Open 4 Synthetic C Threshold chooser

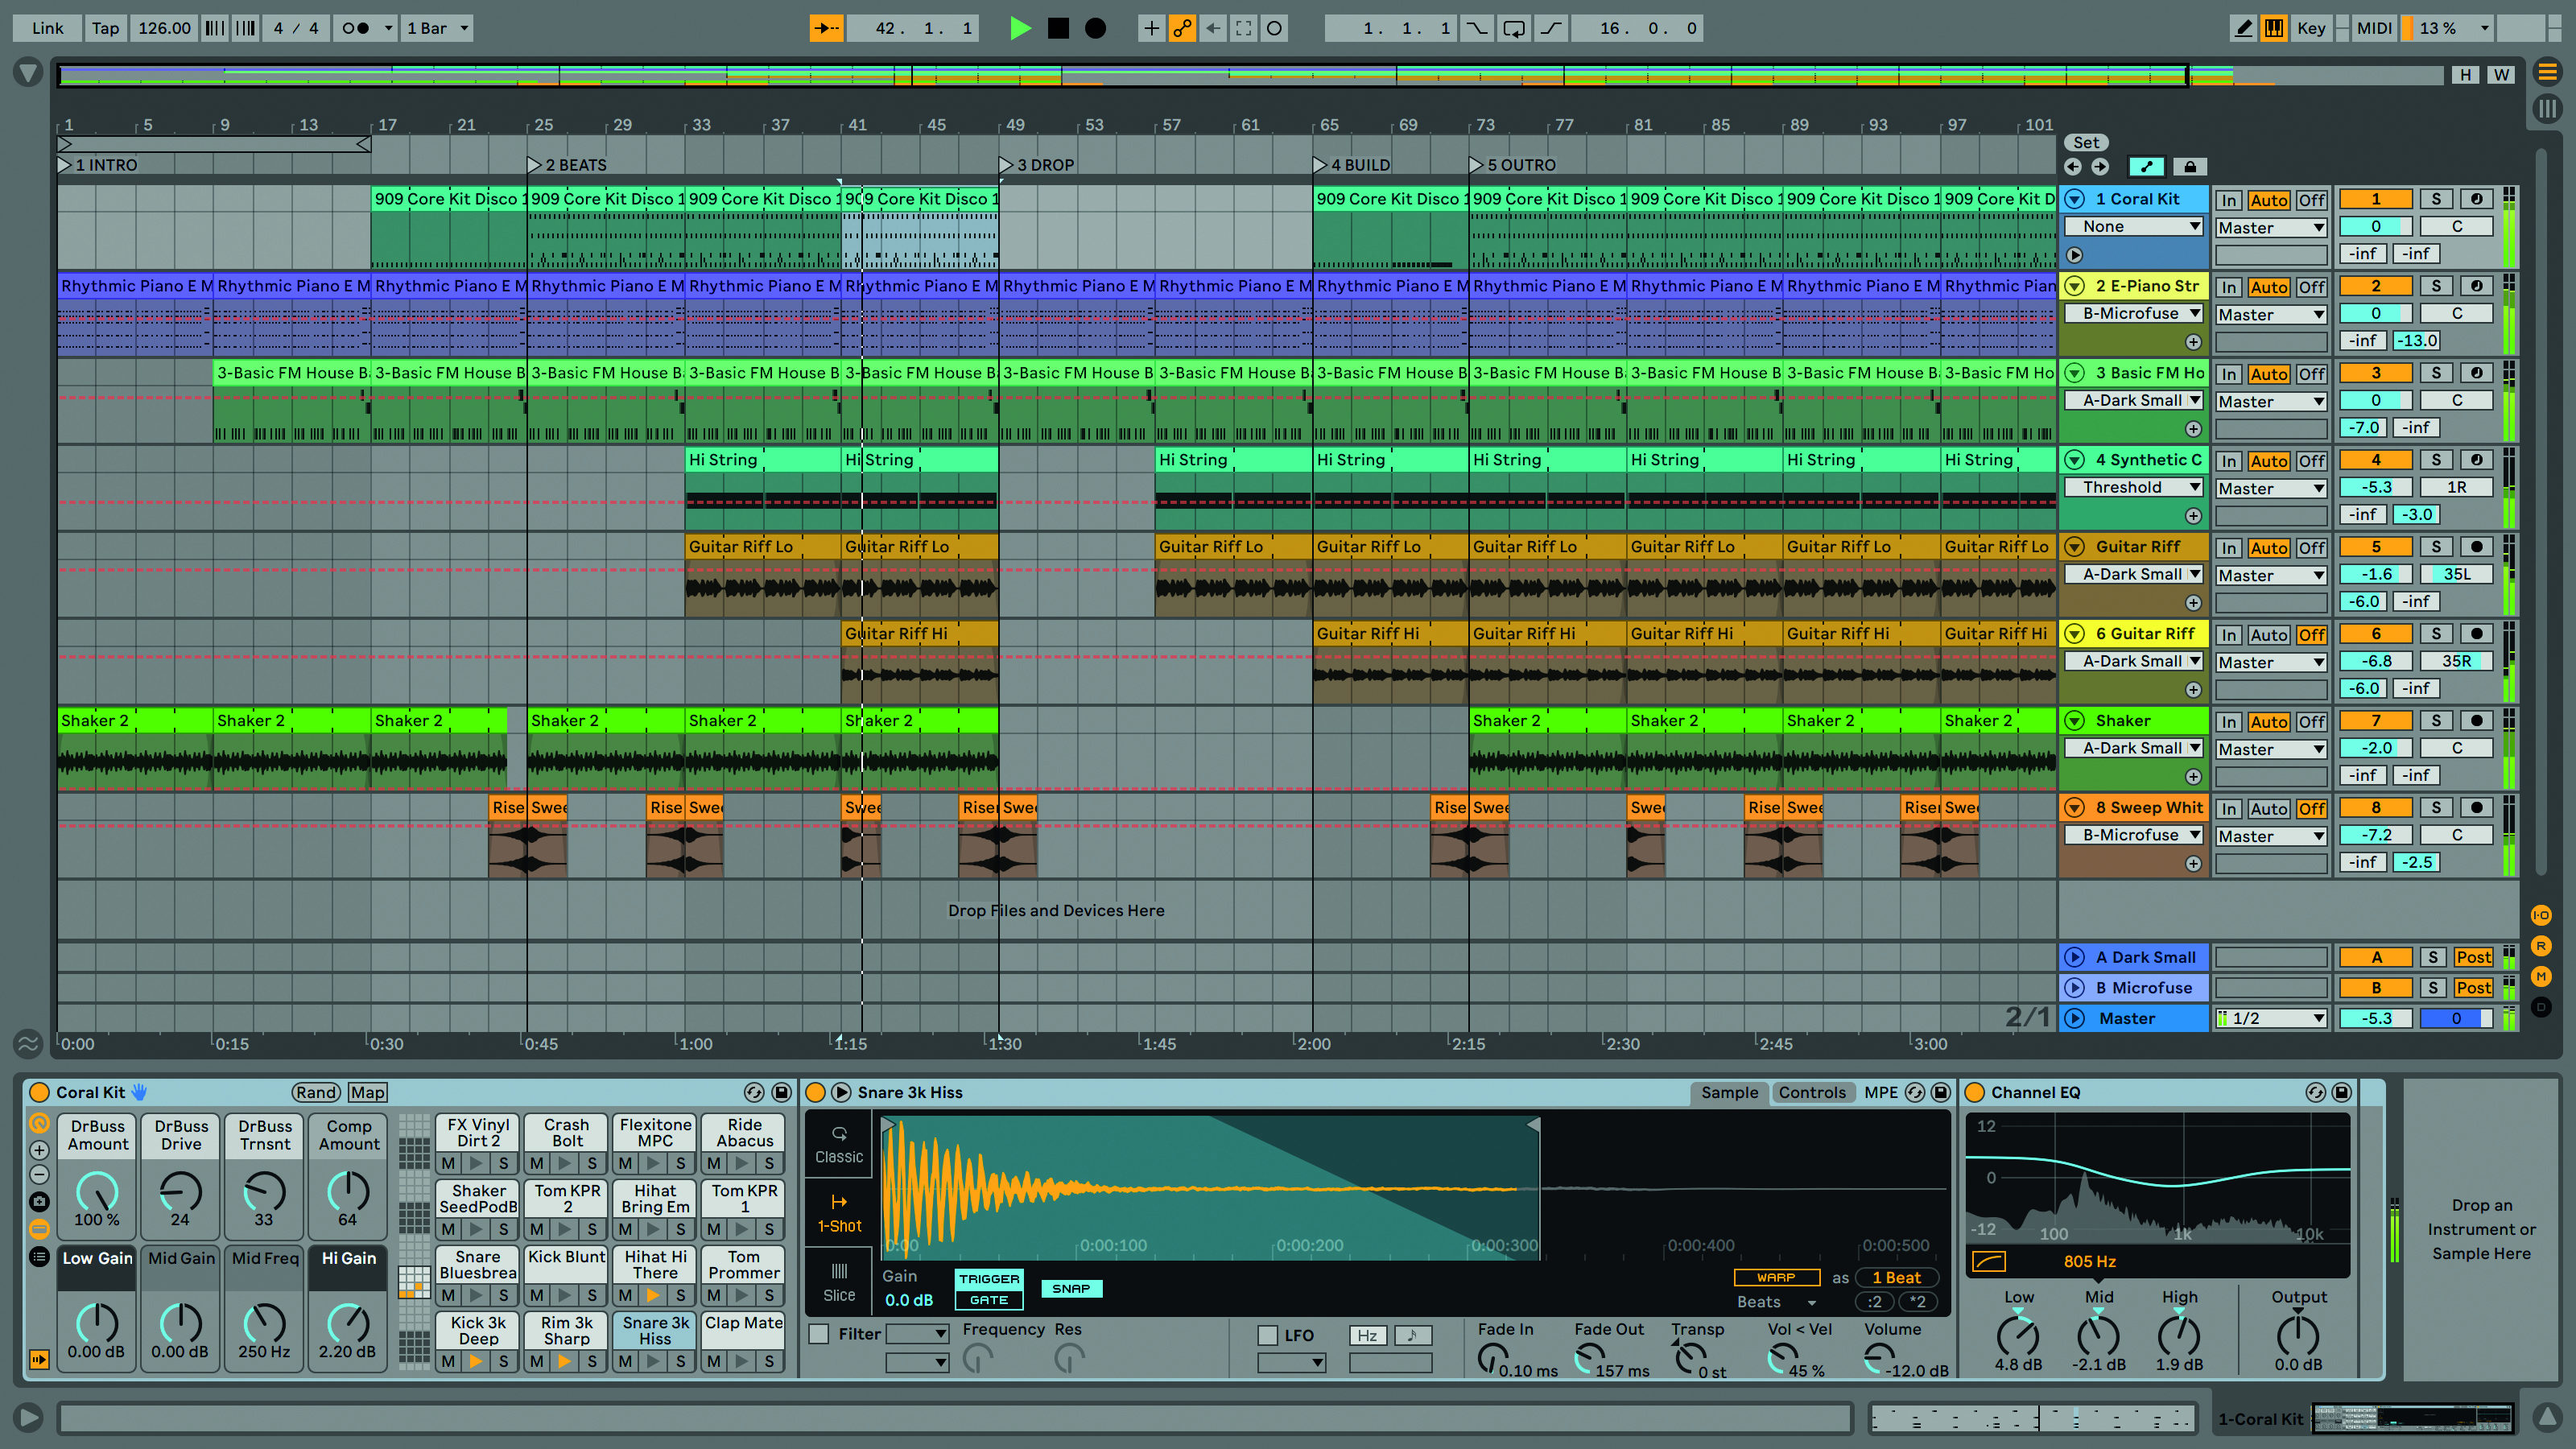(2134, 488)
